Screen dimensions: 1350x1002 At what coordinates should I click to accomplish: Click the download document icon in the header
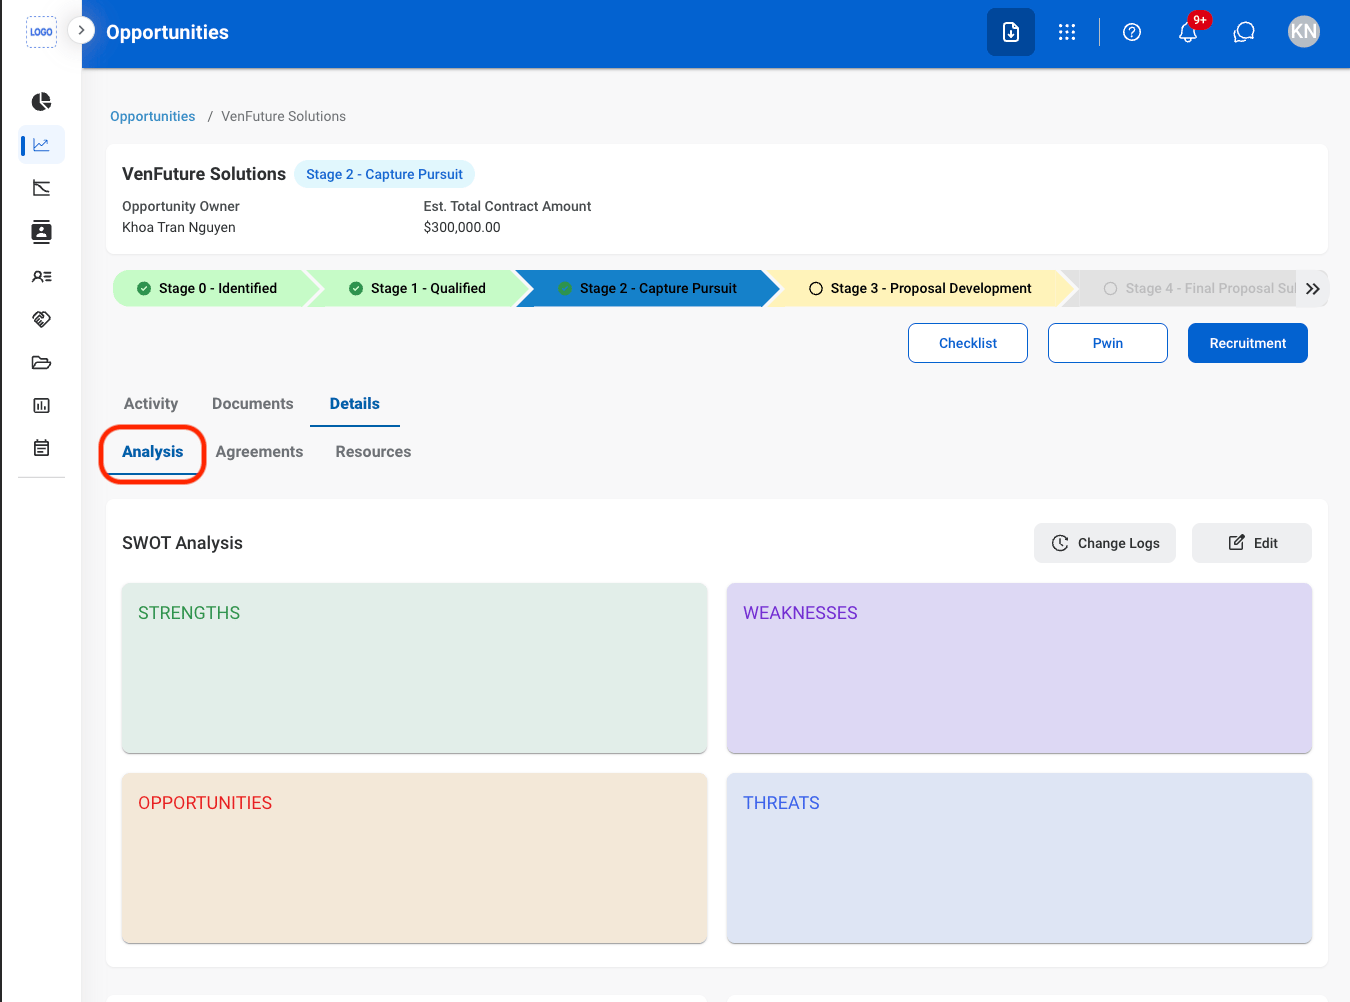[1011, 32]
